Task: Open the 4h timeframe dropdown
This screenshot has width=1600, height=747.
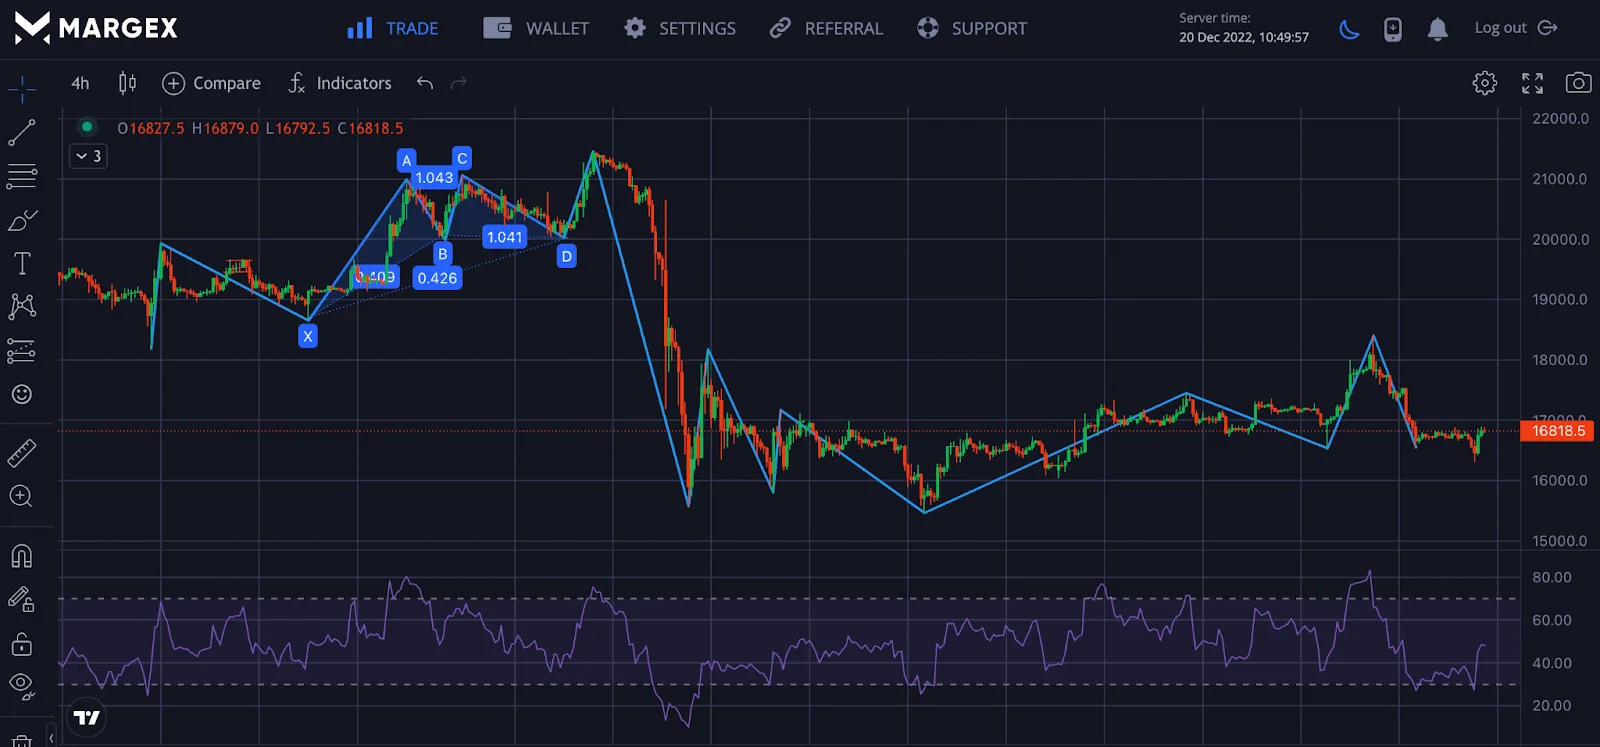Action: (x=80, y=83)
